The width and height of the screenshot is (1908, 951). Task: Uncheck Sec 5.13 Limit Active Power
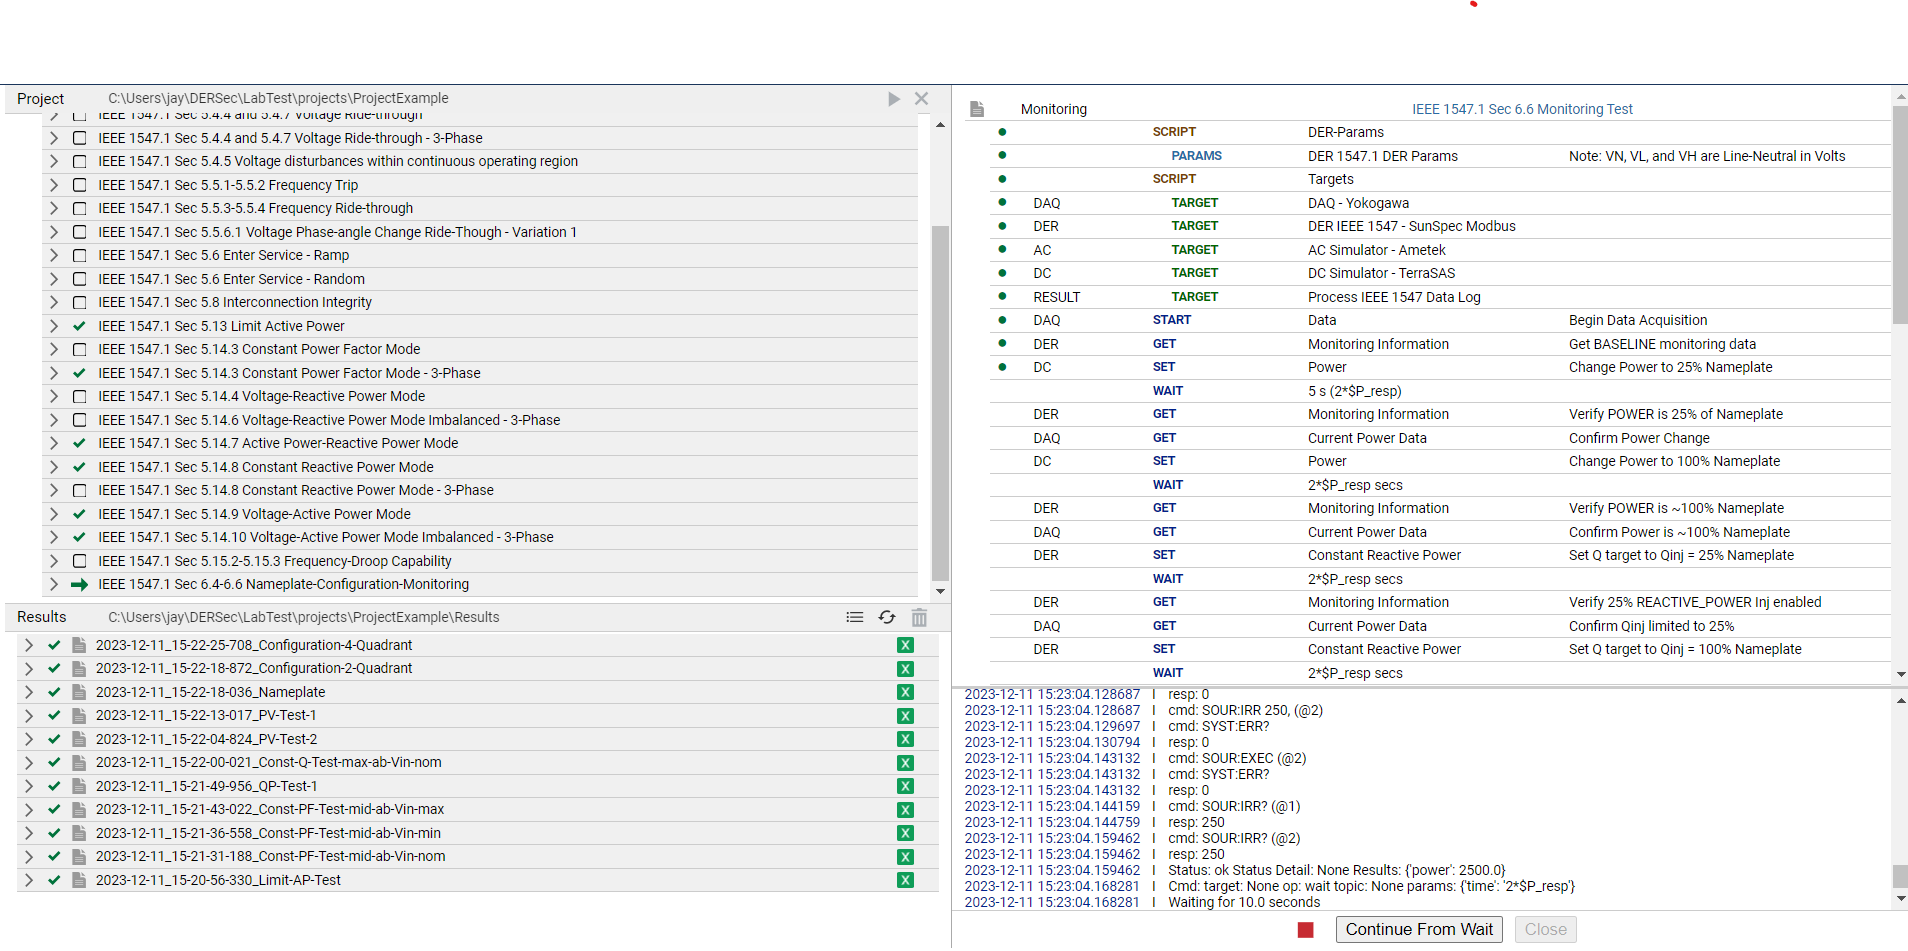click(79, 326)
